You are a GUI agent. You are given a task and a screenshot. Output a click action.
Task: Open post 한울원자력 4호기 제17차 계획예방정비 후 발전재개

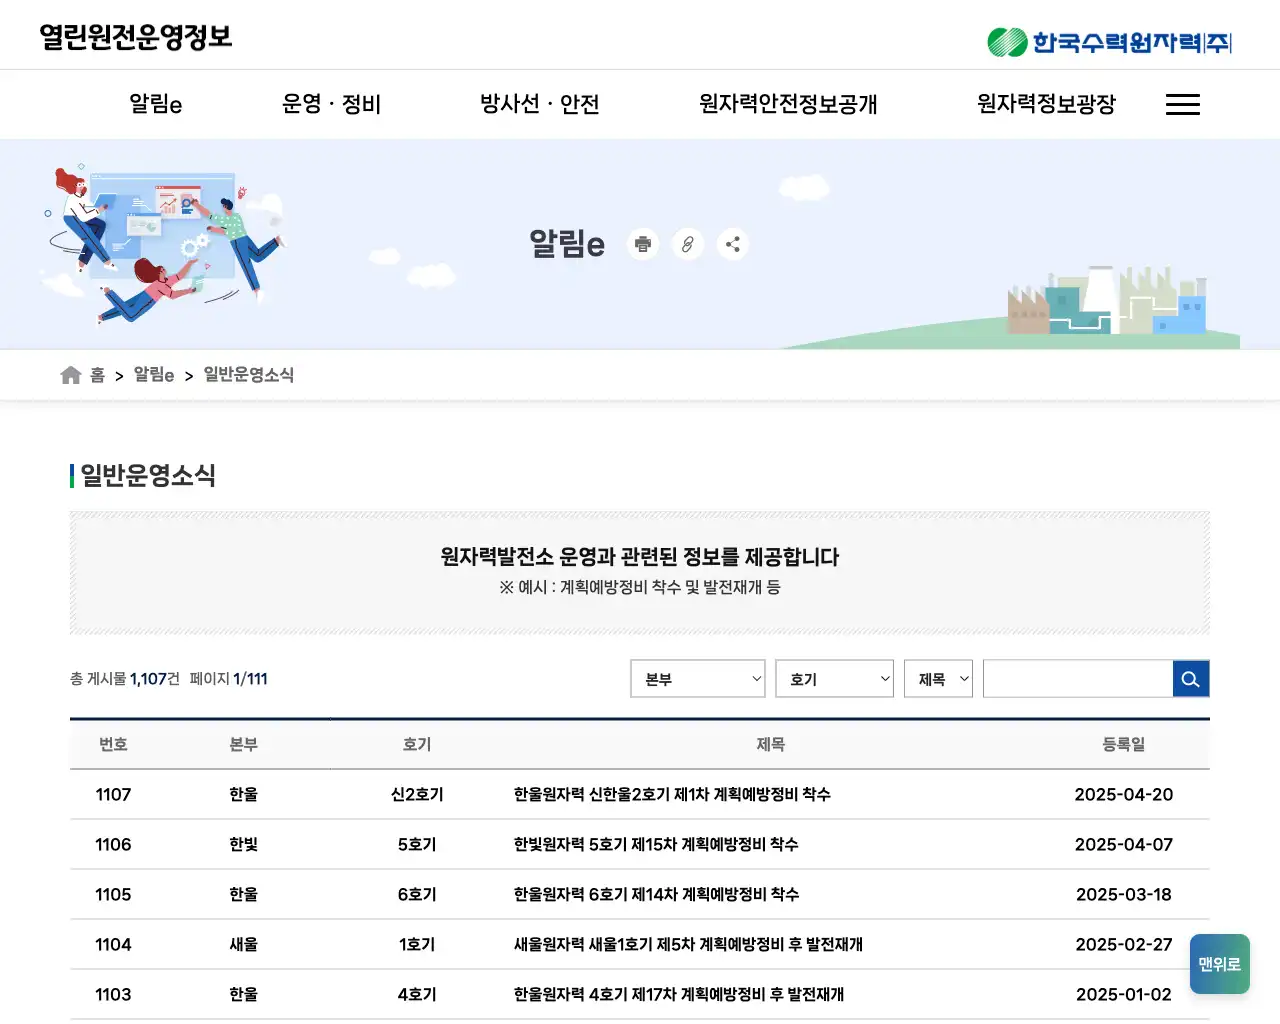coord(679,995)
